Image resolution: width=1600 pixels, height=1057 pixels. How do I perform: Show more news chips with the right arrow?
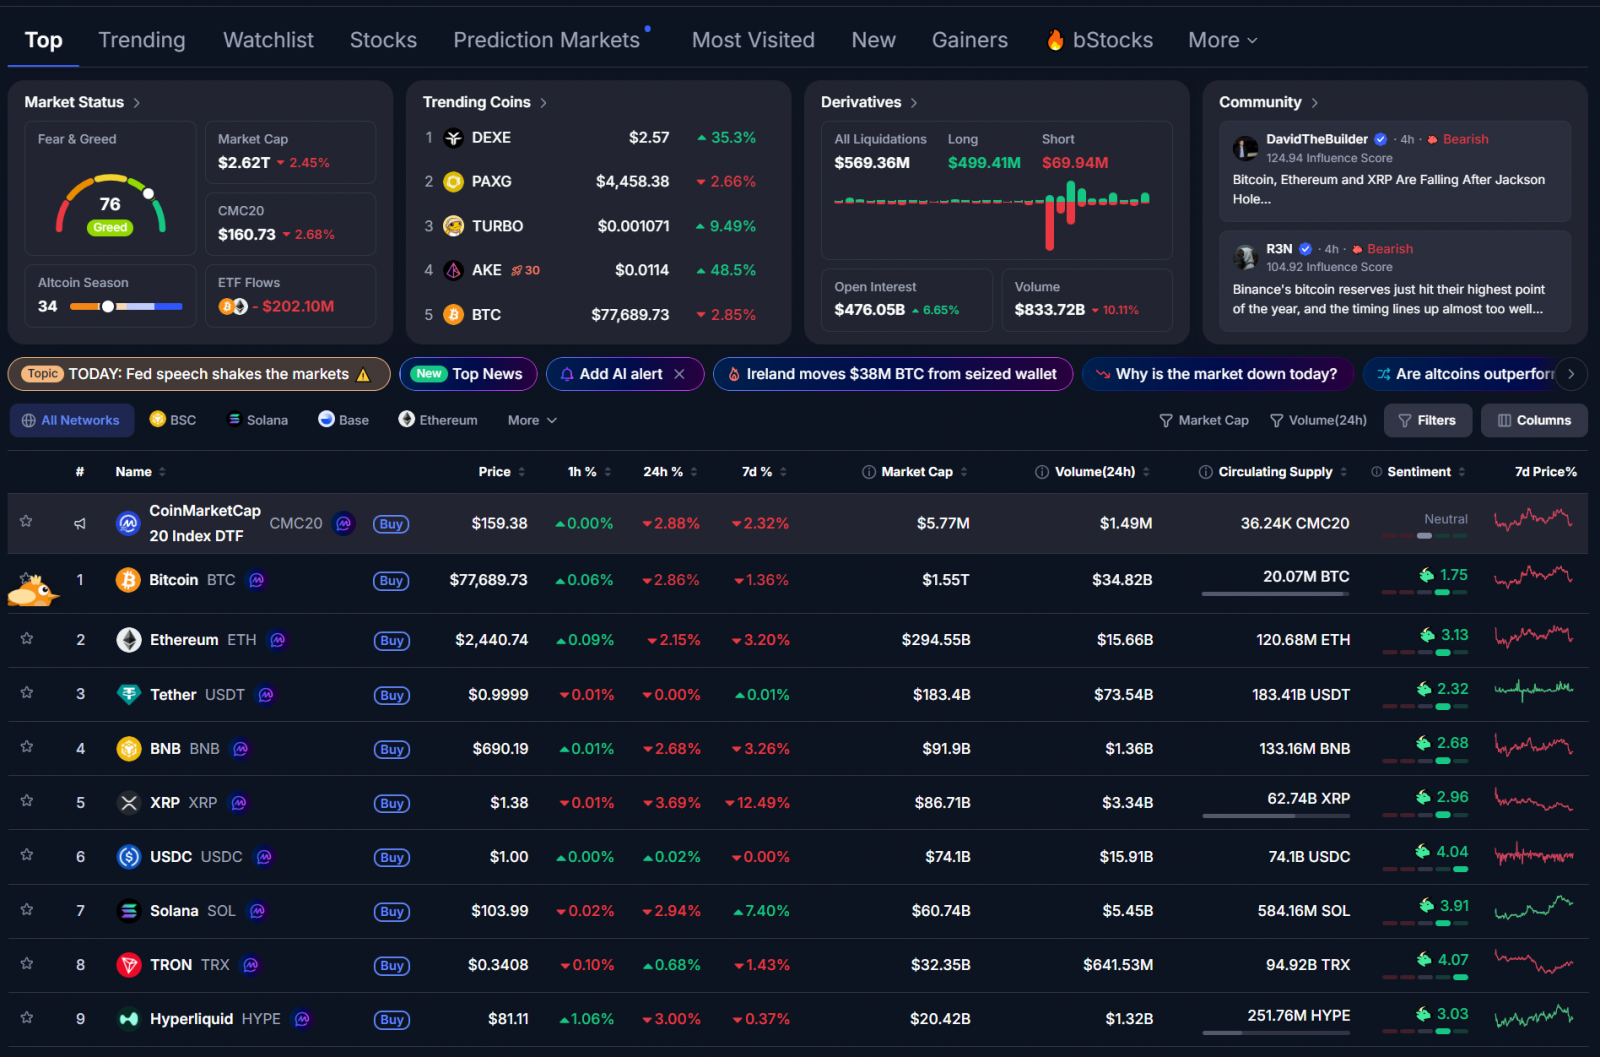point(1571,374)
